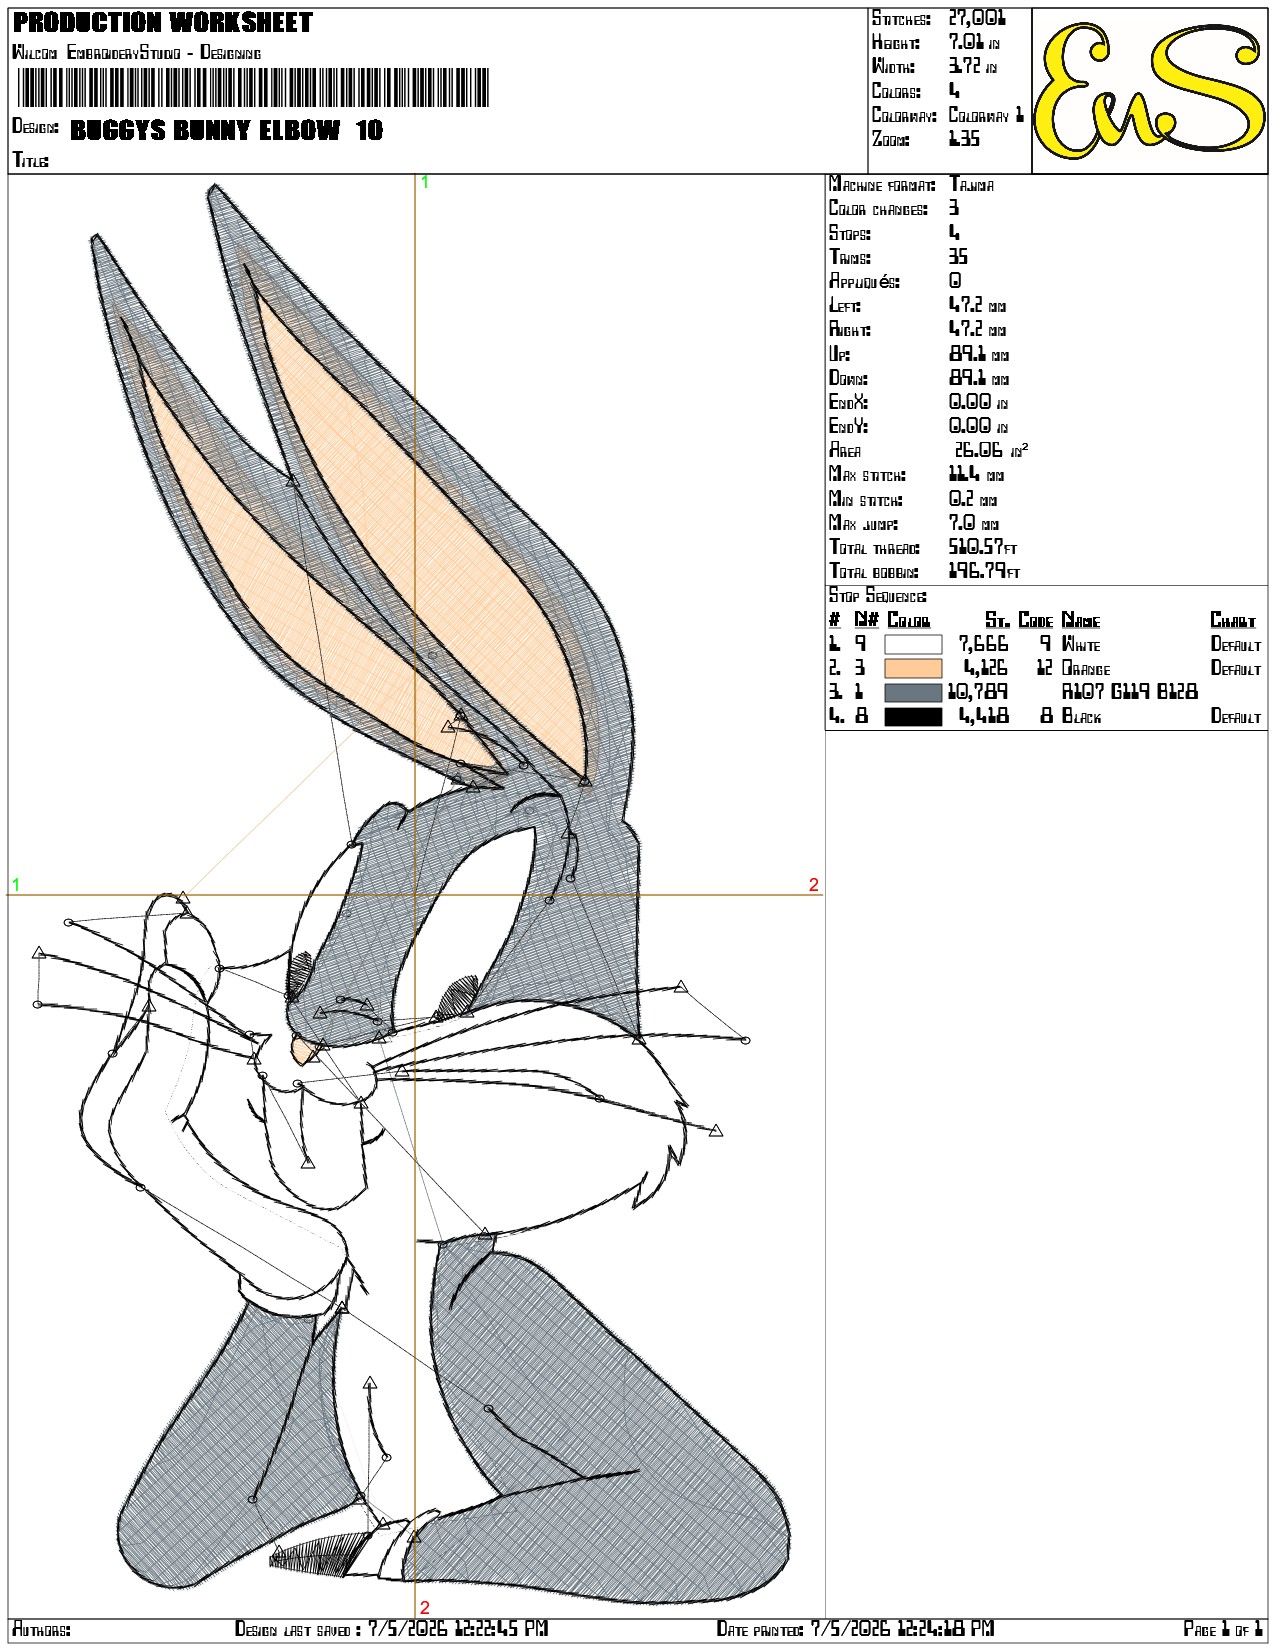Click the stitches value '27,001'
The image size is (1275, 1650).
coord(977,18)
